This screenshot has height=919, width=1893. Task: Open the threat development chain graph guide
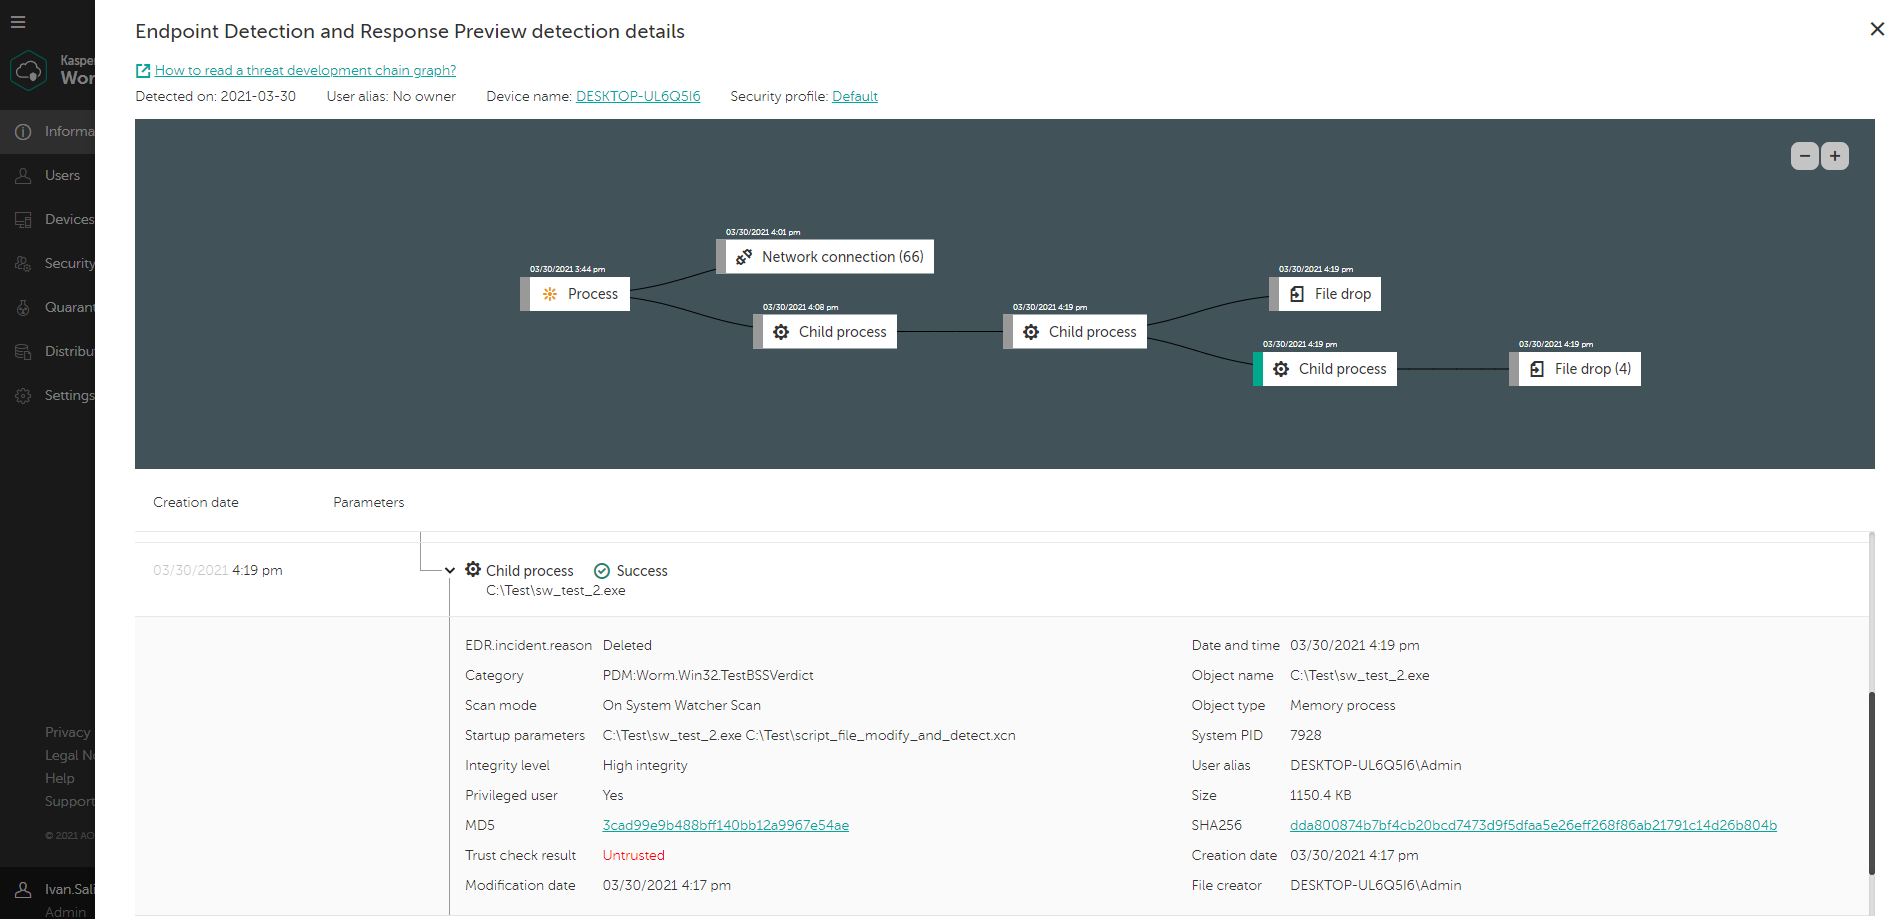tap(305, 70)
